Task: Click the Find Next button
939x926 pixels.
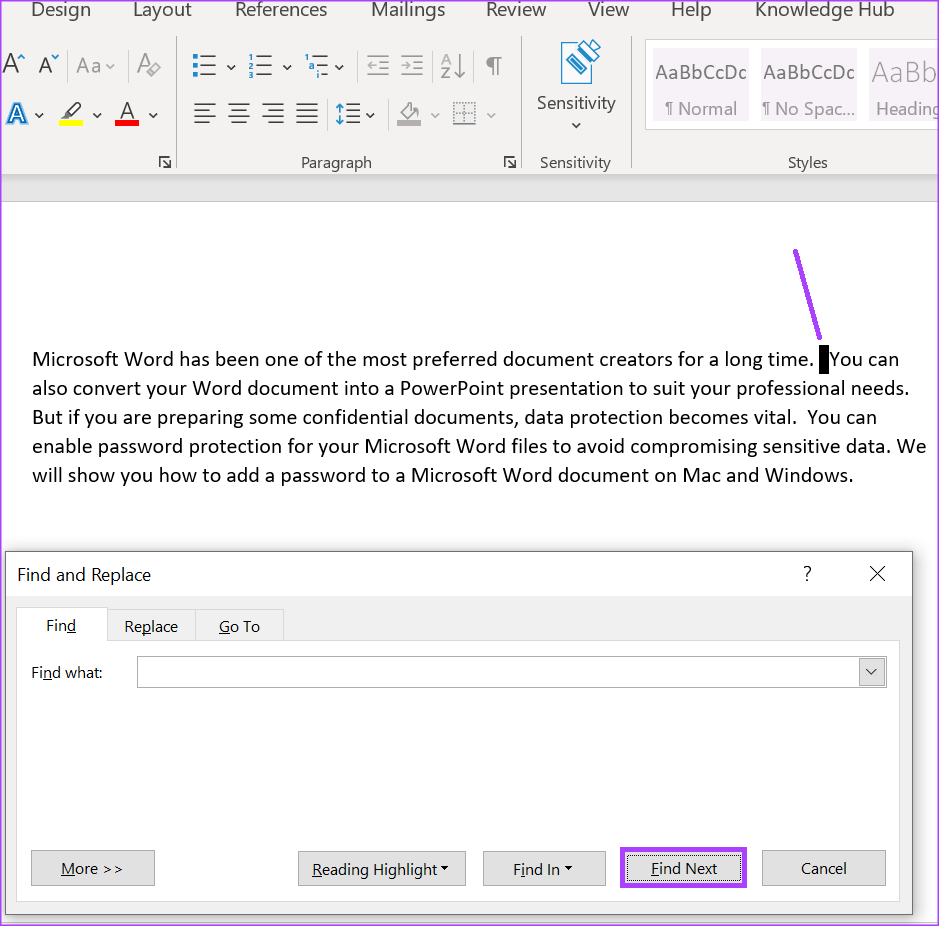Action: (x=683, y=868)
